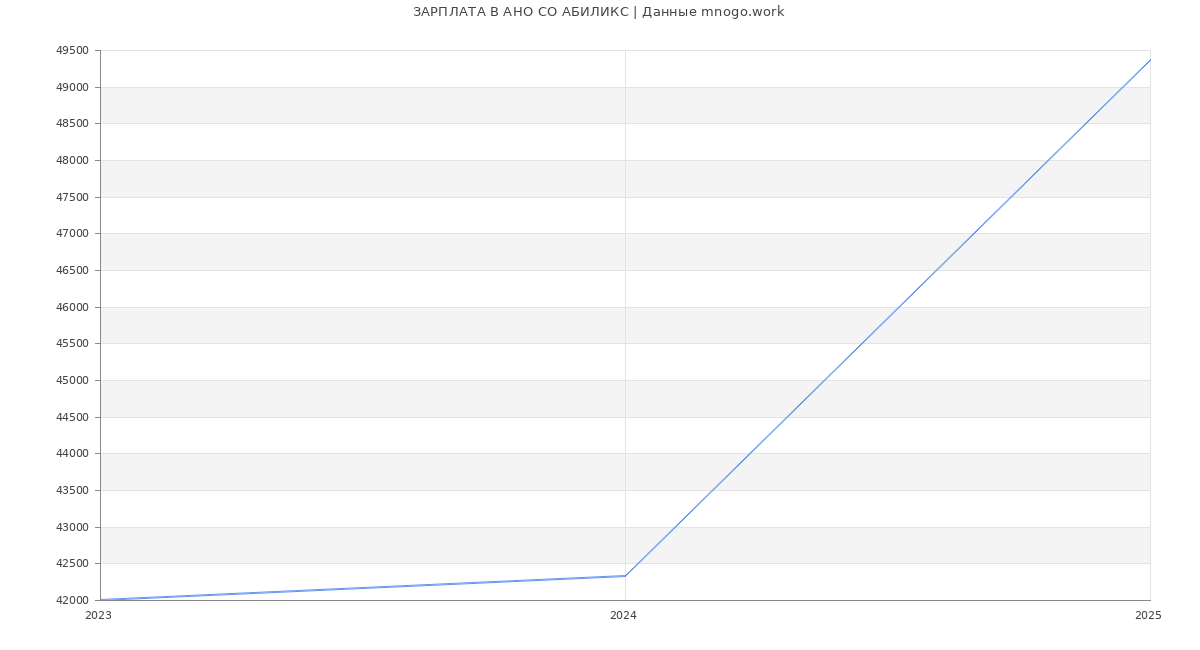Click the 48000 y-axis label
Viewport: 1200px width, 650px height.
pyautogui.click(x=72, y=161)
